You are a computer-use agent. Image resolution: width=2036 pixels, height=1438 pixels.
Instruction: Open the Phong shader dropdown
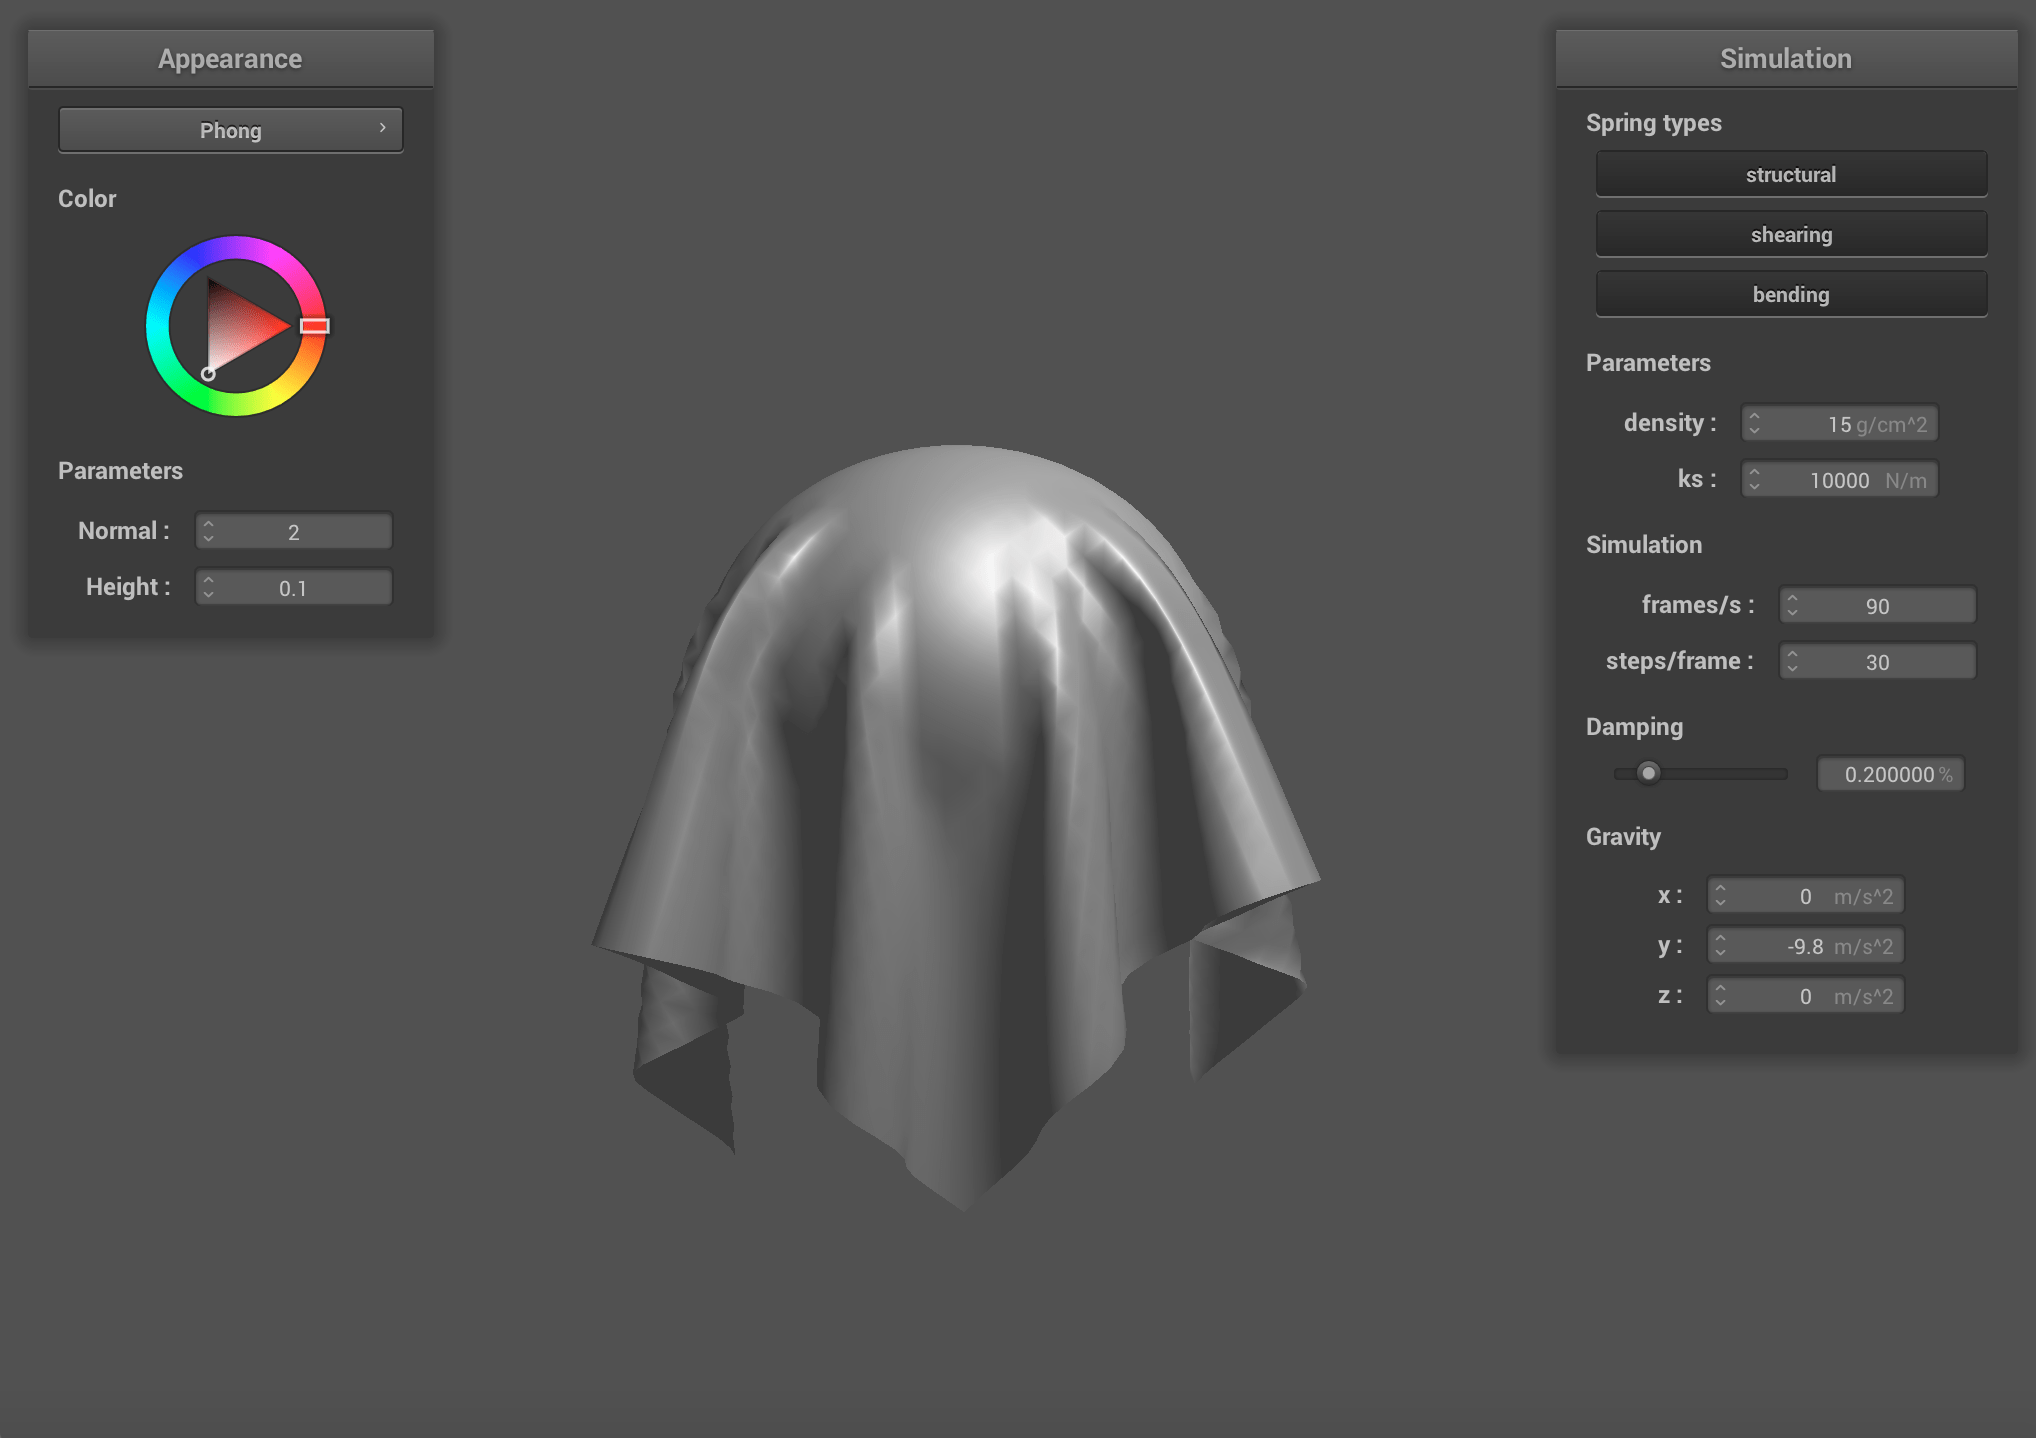[230, 131]
